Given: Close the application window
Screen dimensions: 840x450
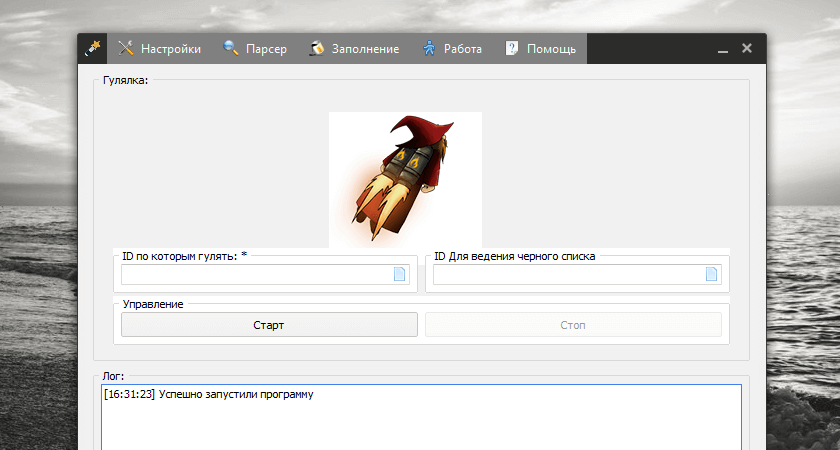Looking at the screenshot, I should [747, 48].
